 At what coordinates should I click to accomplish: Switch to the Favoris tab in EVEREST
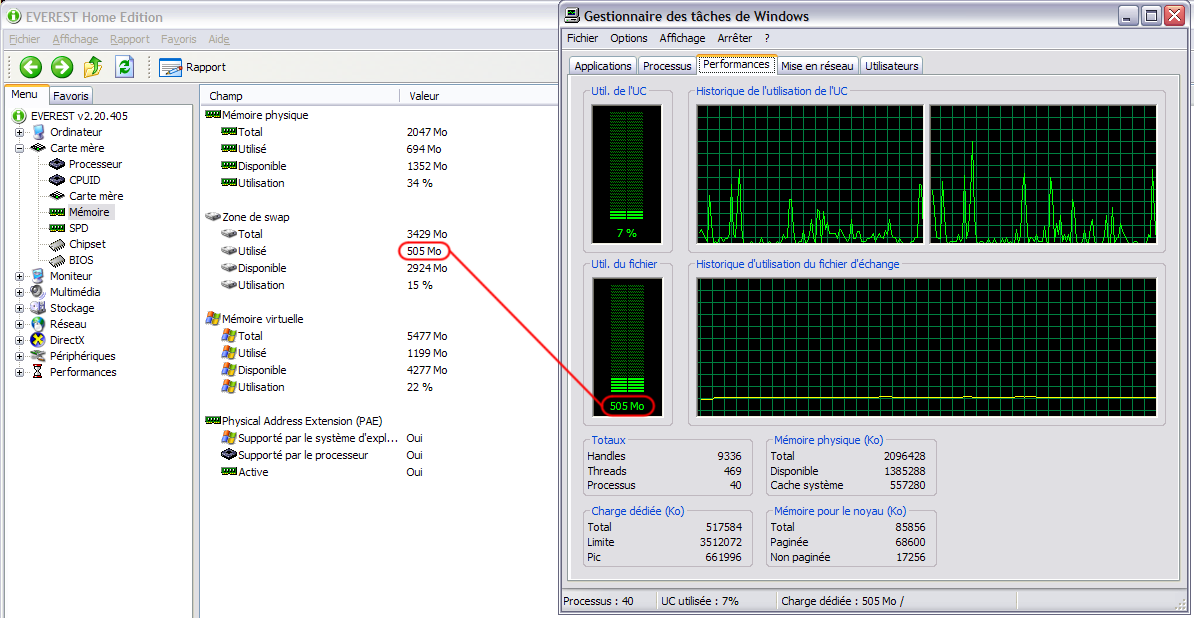click(70, 96)
